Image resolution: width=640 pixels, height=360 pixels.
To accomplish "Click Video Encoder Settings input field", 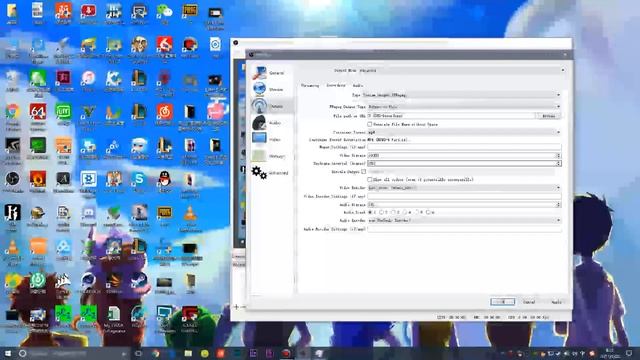I will click(464, 196).
